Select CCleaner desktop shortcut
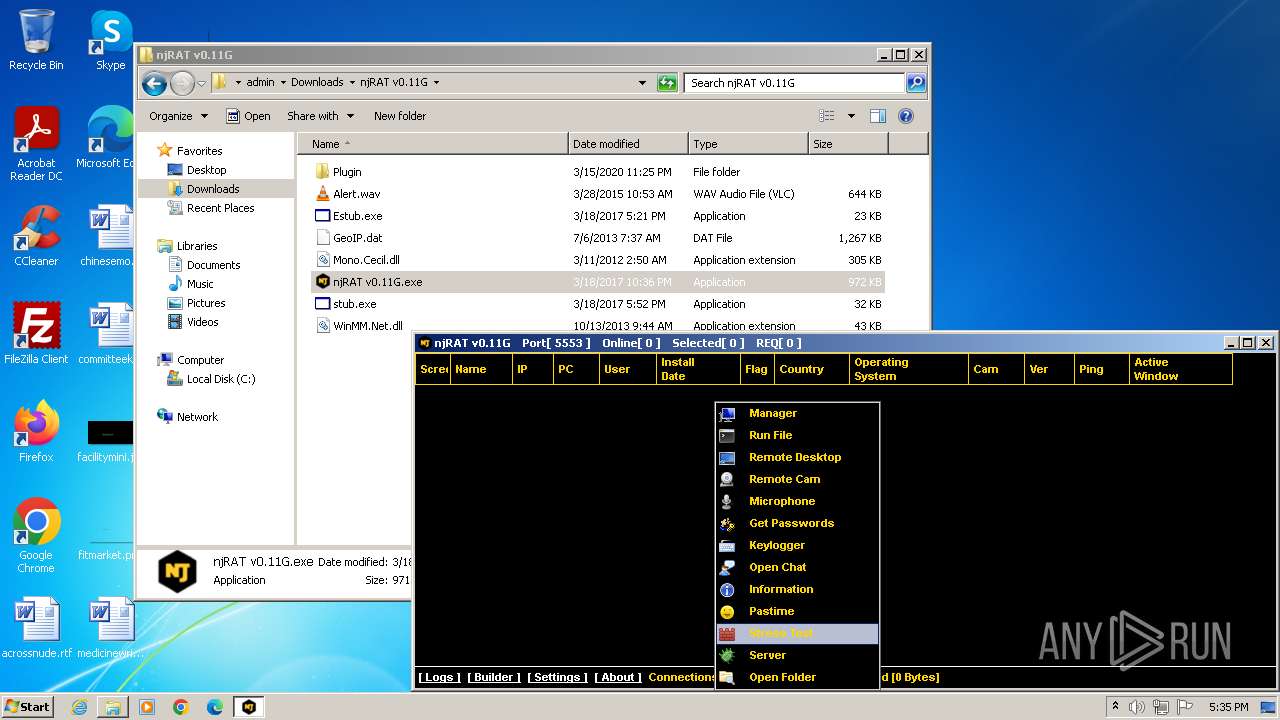Screen dimensions: 1280x720 point(36,236)
